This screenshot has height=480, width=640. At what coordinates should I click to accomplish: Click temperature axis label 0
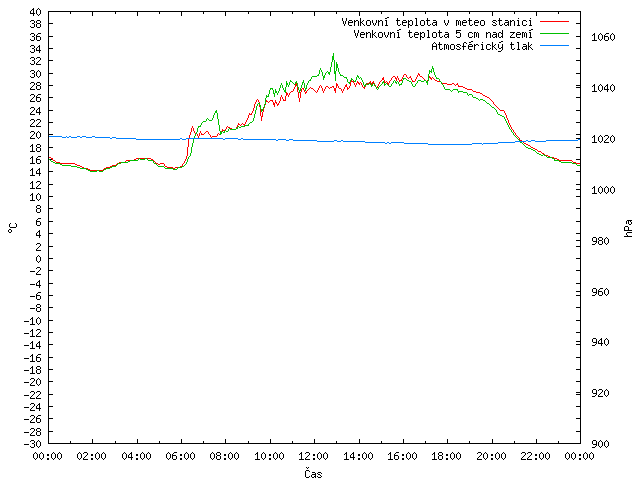coord(38,259)
